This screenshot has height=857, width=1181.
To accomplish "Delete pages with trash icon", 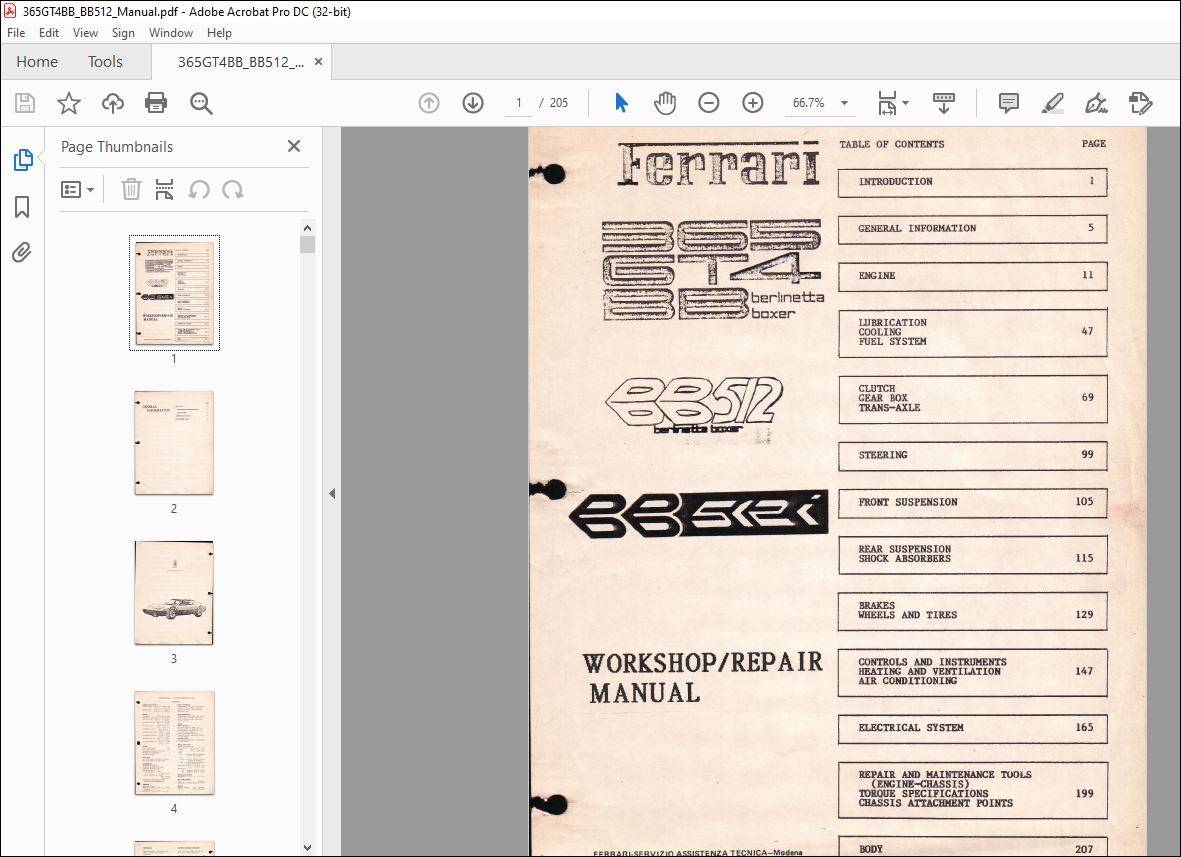I will (131, 189).
